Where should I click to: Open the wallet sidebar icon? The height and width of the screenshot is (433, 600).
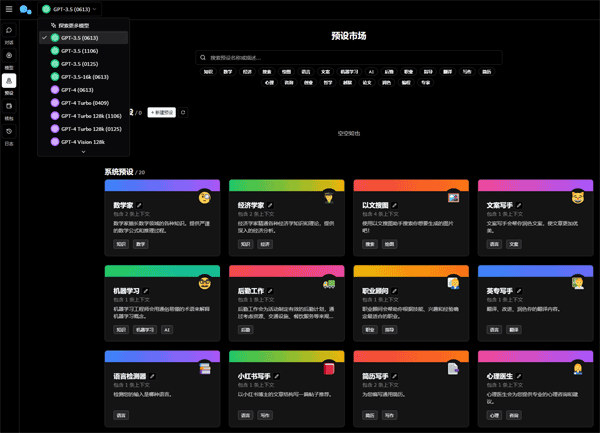click(9, 106)
